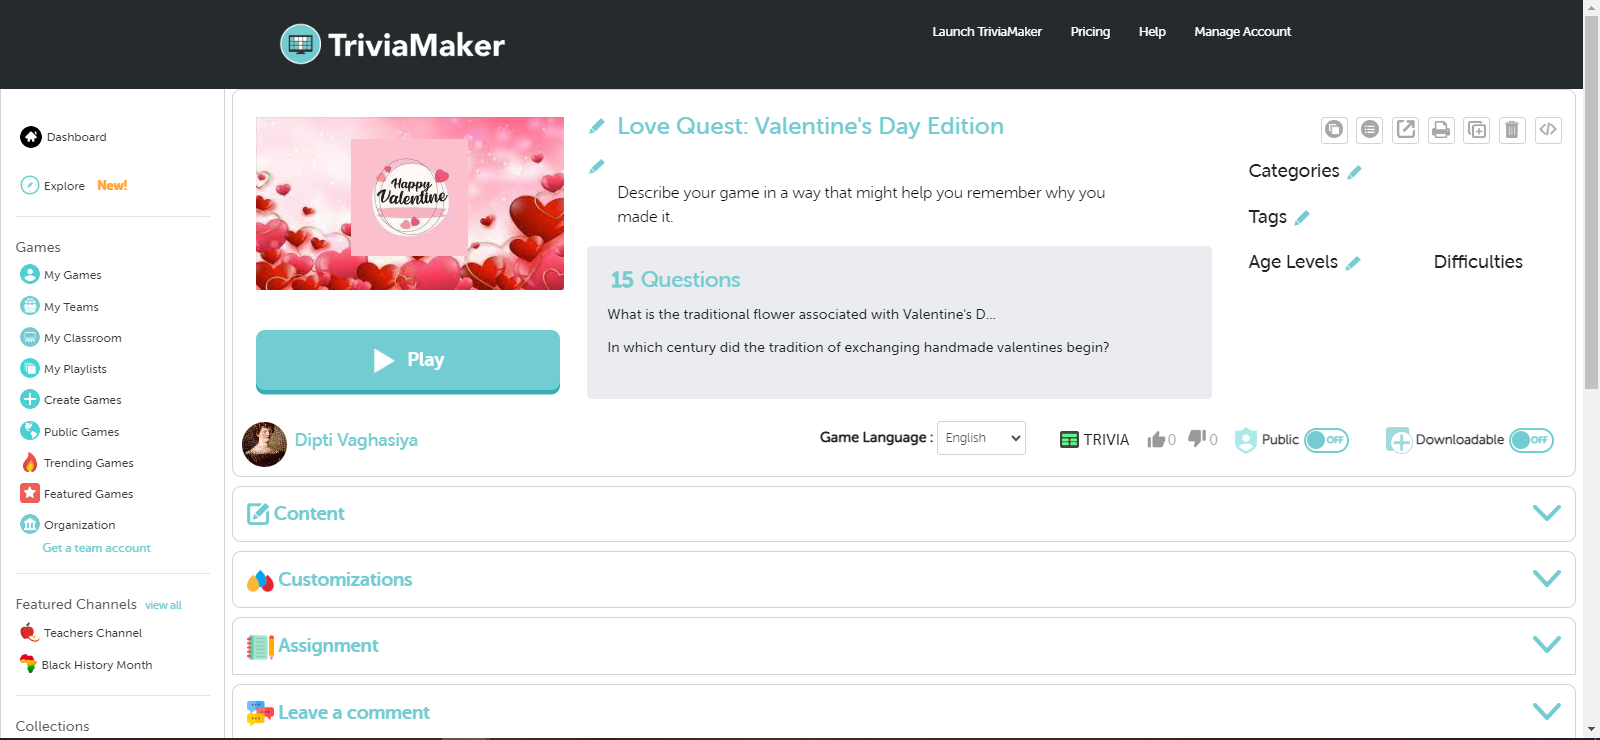The height and width of the screenshot is (740, 1600).
Task: Expand the Content section
Action: (1546, 513)
